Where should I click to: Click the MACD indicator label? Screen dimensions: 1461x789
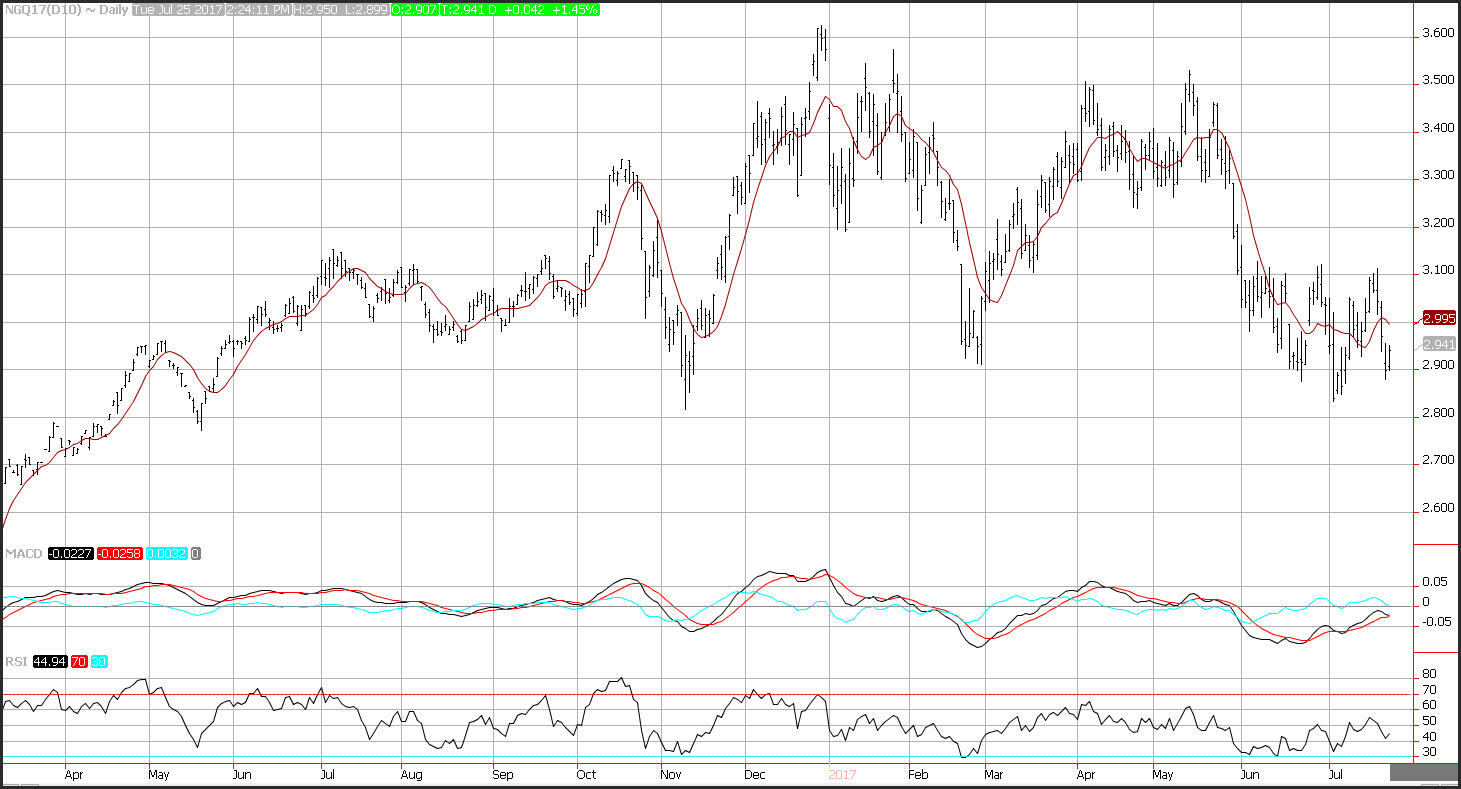[21, 554]
